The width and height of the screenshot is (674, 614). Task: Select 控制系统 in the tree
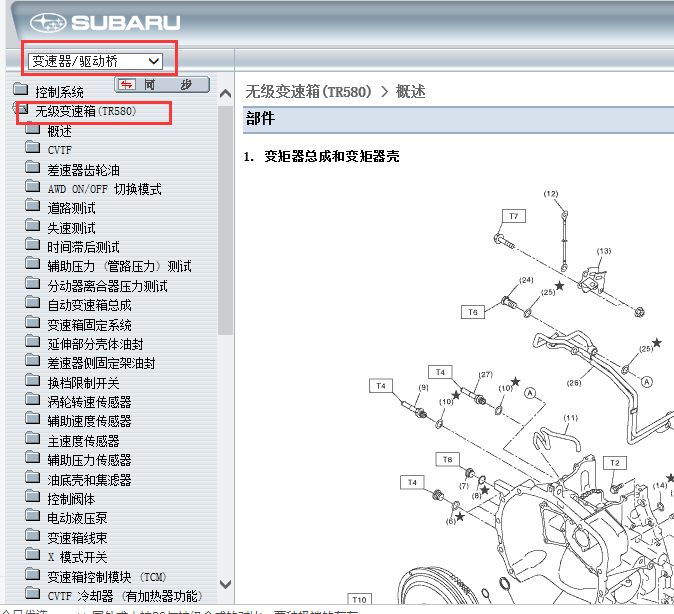[x=59, y=92]
